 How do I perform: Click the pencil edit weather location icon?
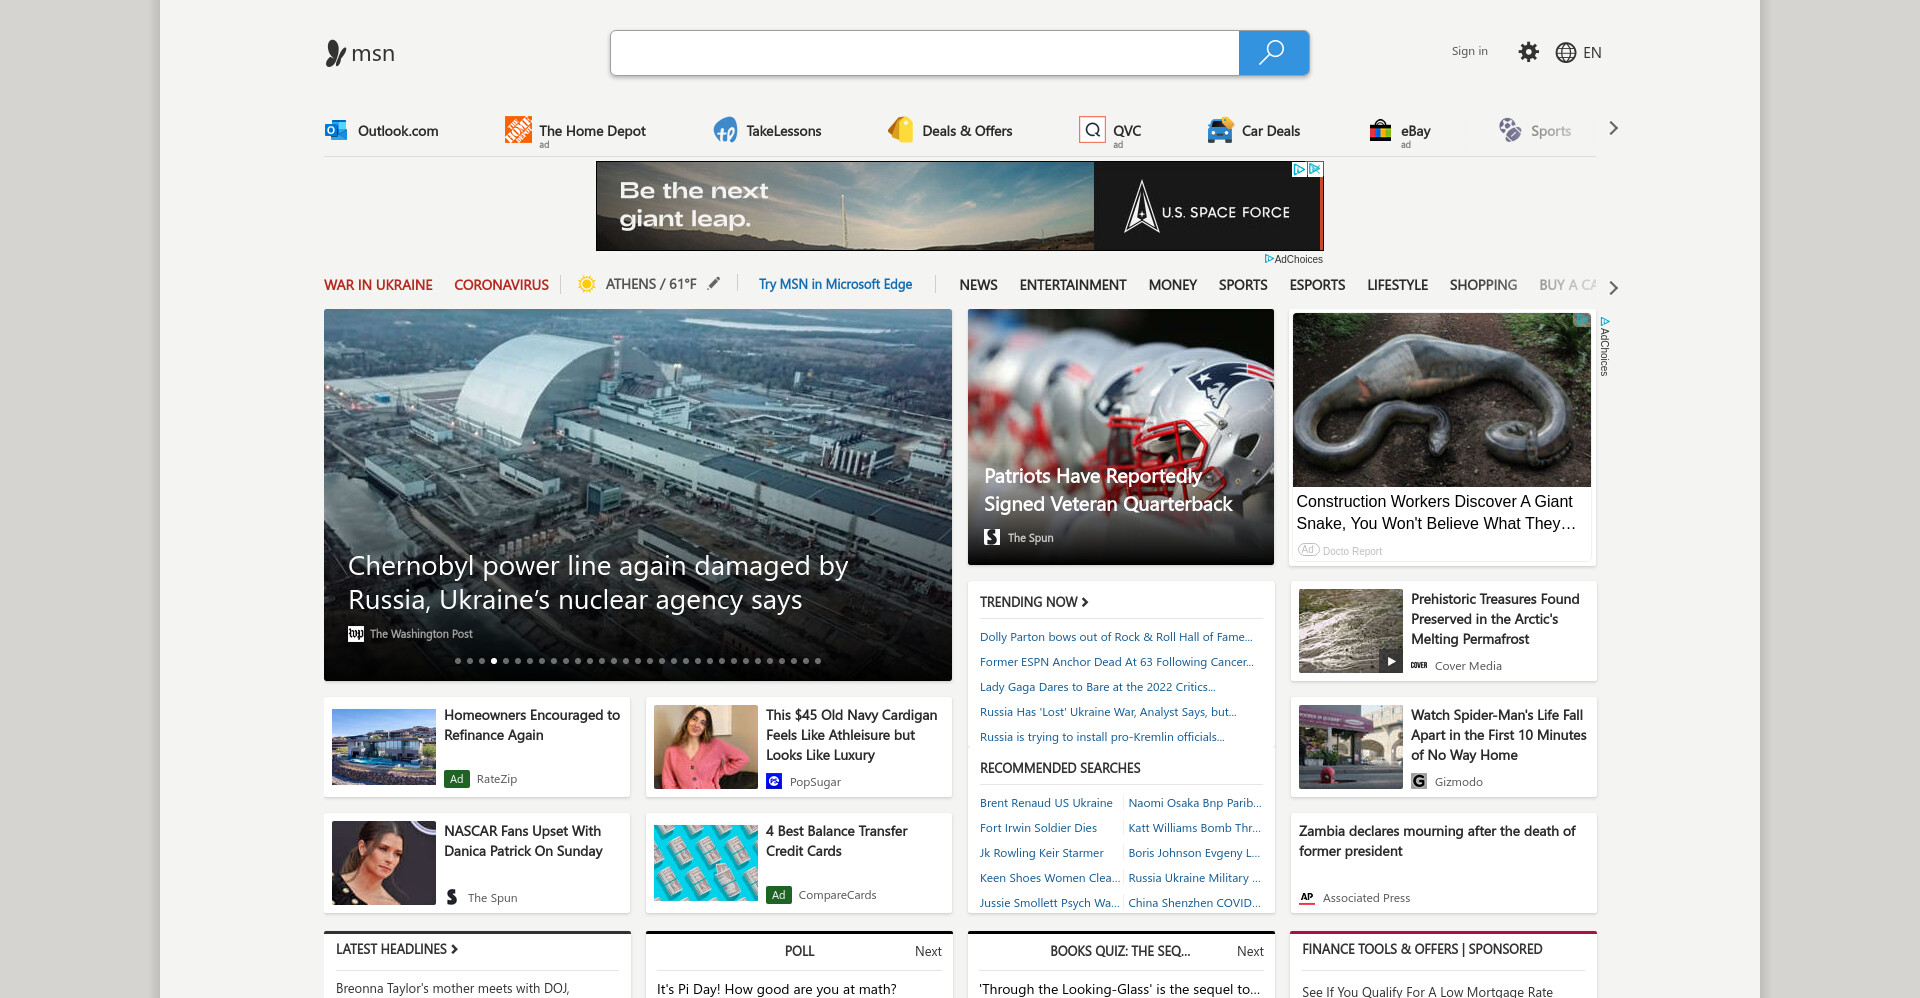[714, 284]
